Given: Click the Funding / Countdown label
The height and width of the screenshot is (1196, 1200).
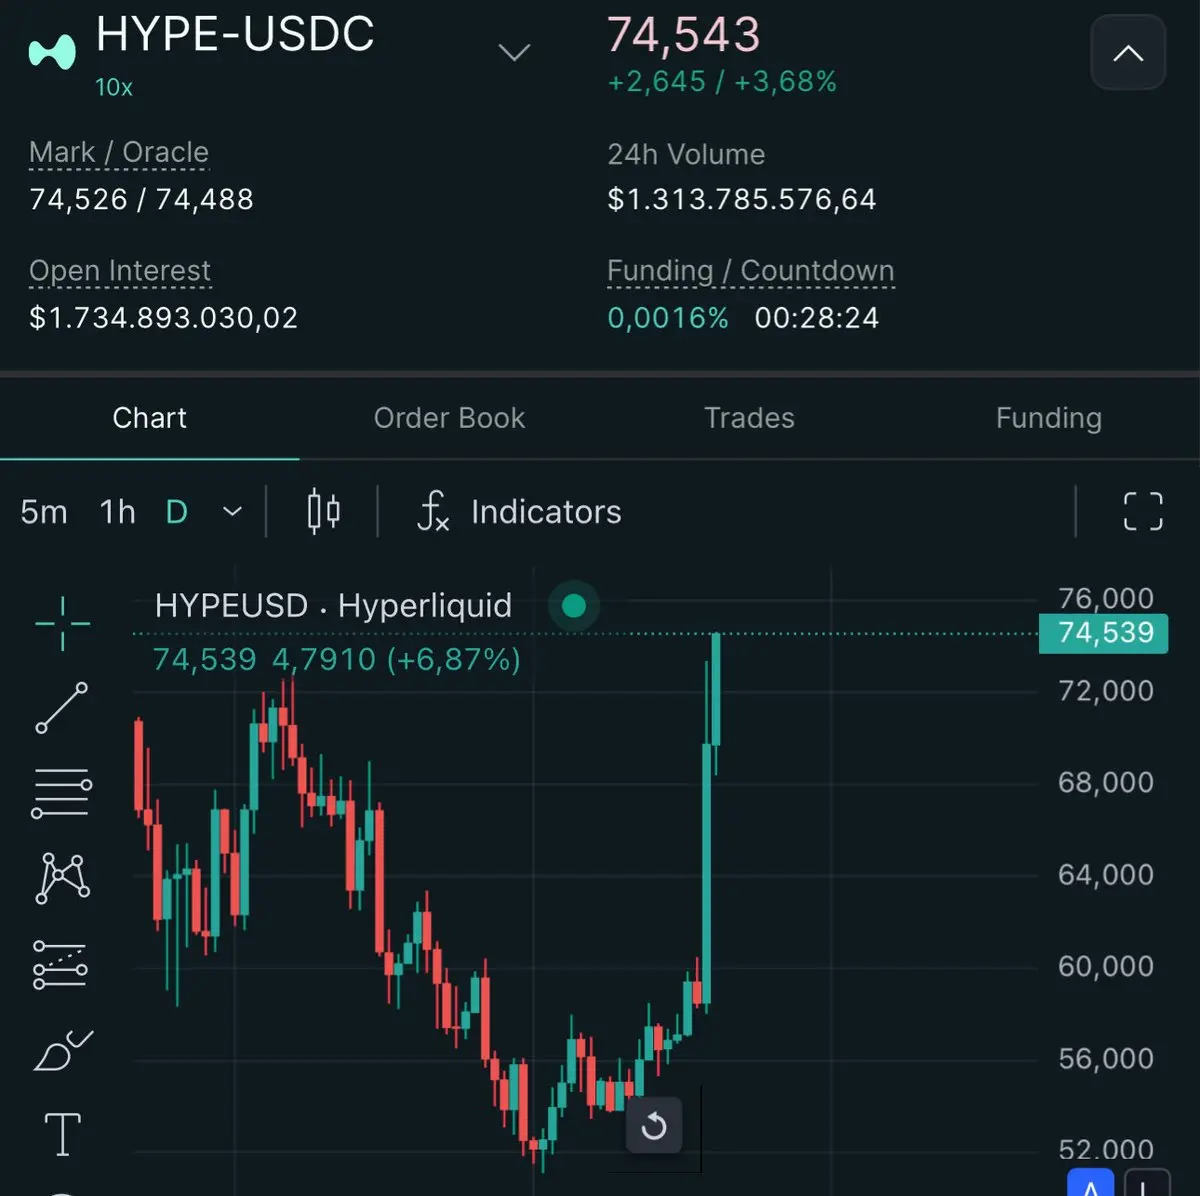Looking at the screenshot, I should click(x=751, y=271).
